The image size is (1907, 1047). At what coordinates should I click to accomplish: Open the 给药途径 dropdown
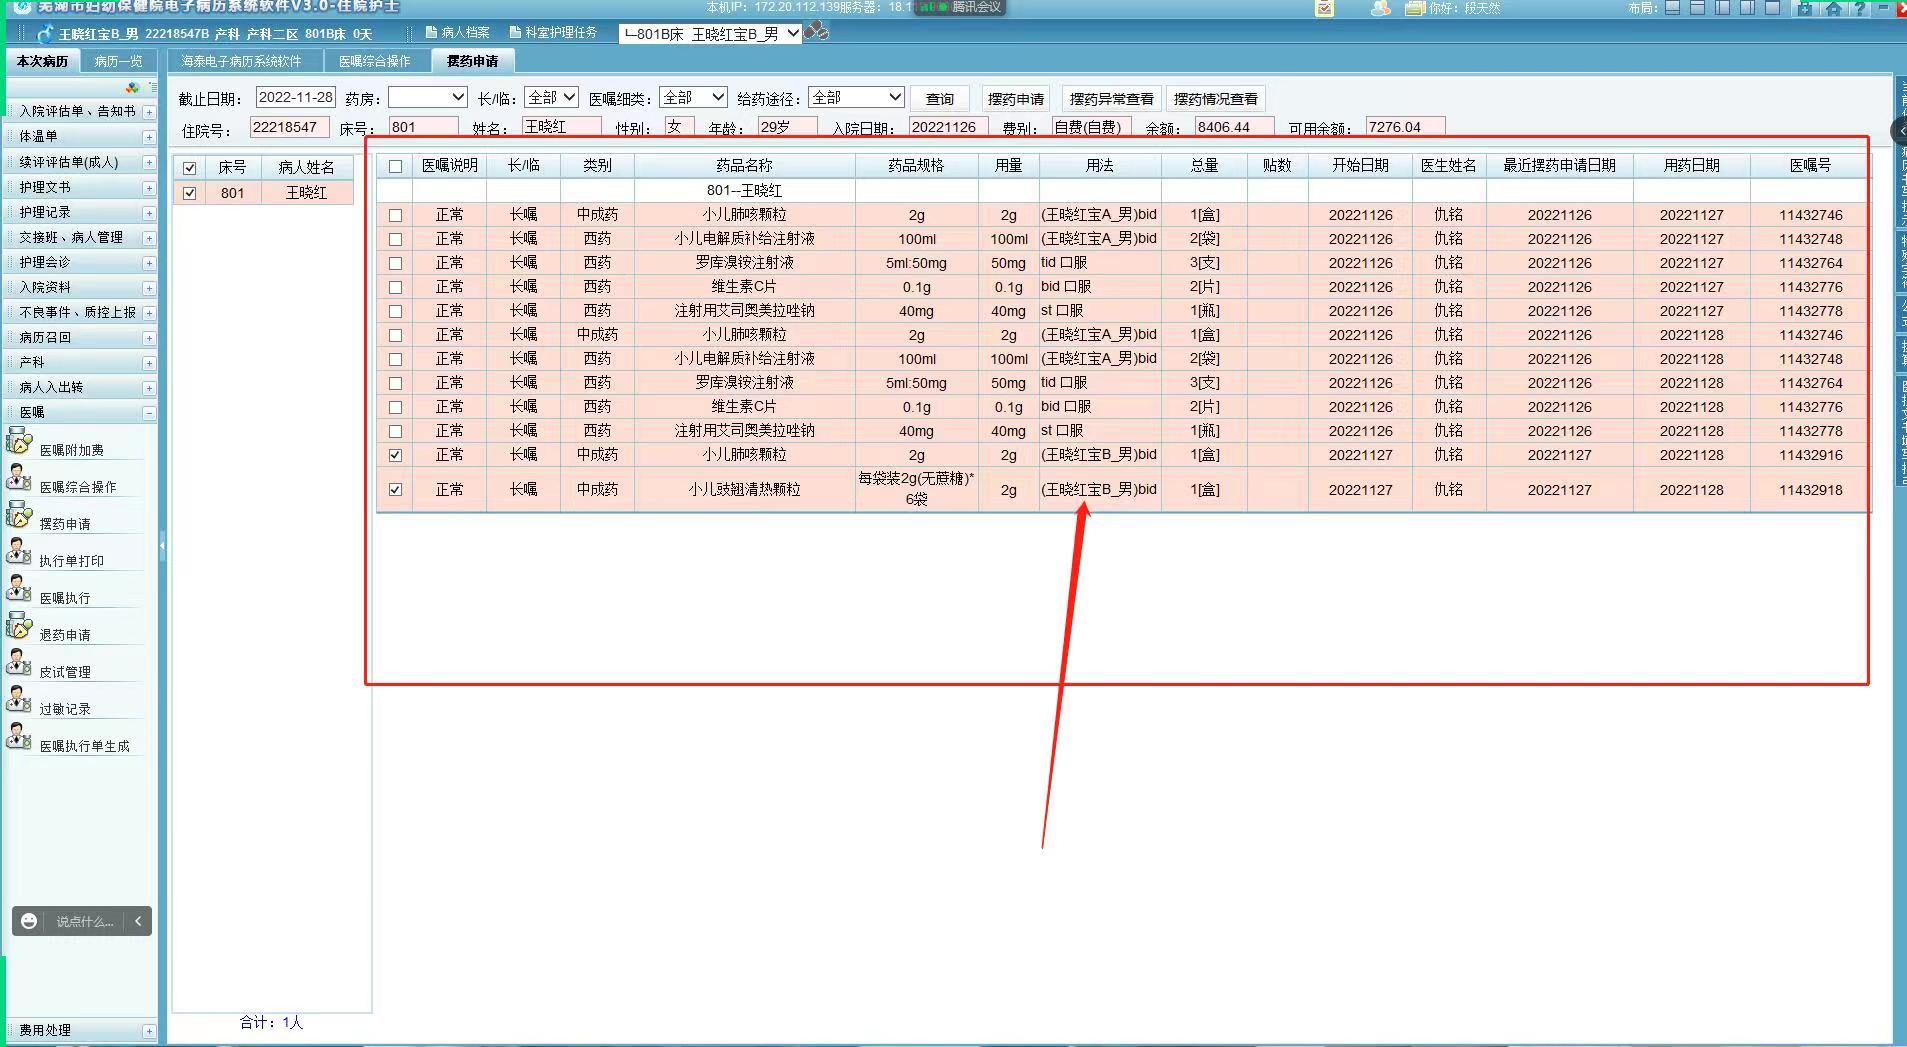(x=856, y=97)
